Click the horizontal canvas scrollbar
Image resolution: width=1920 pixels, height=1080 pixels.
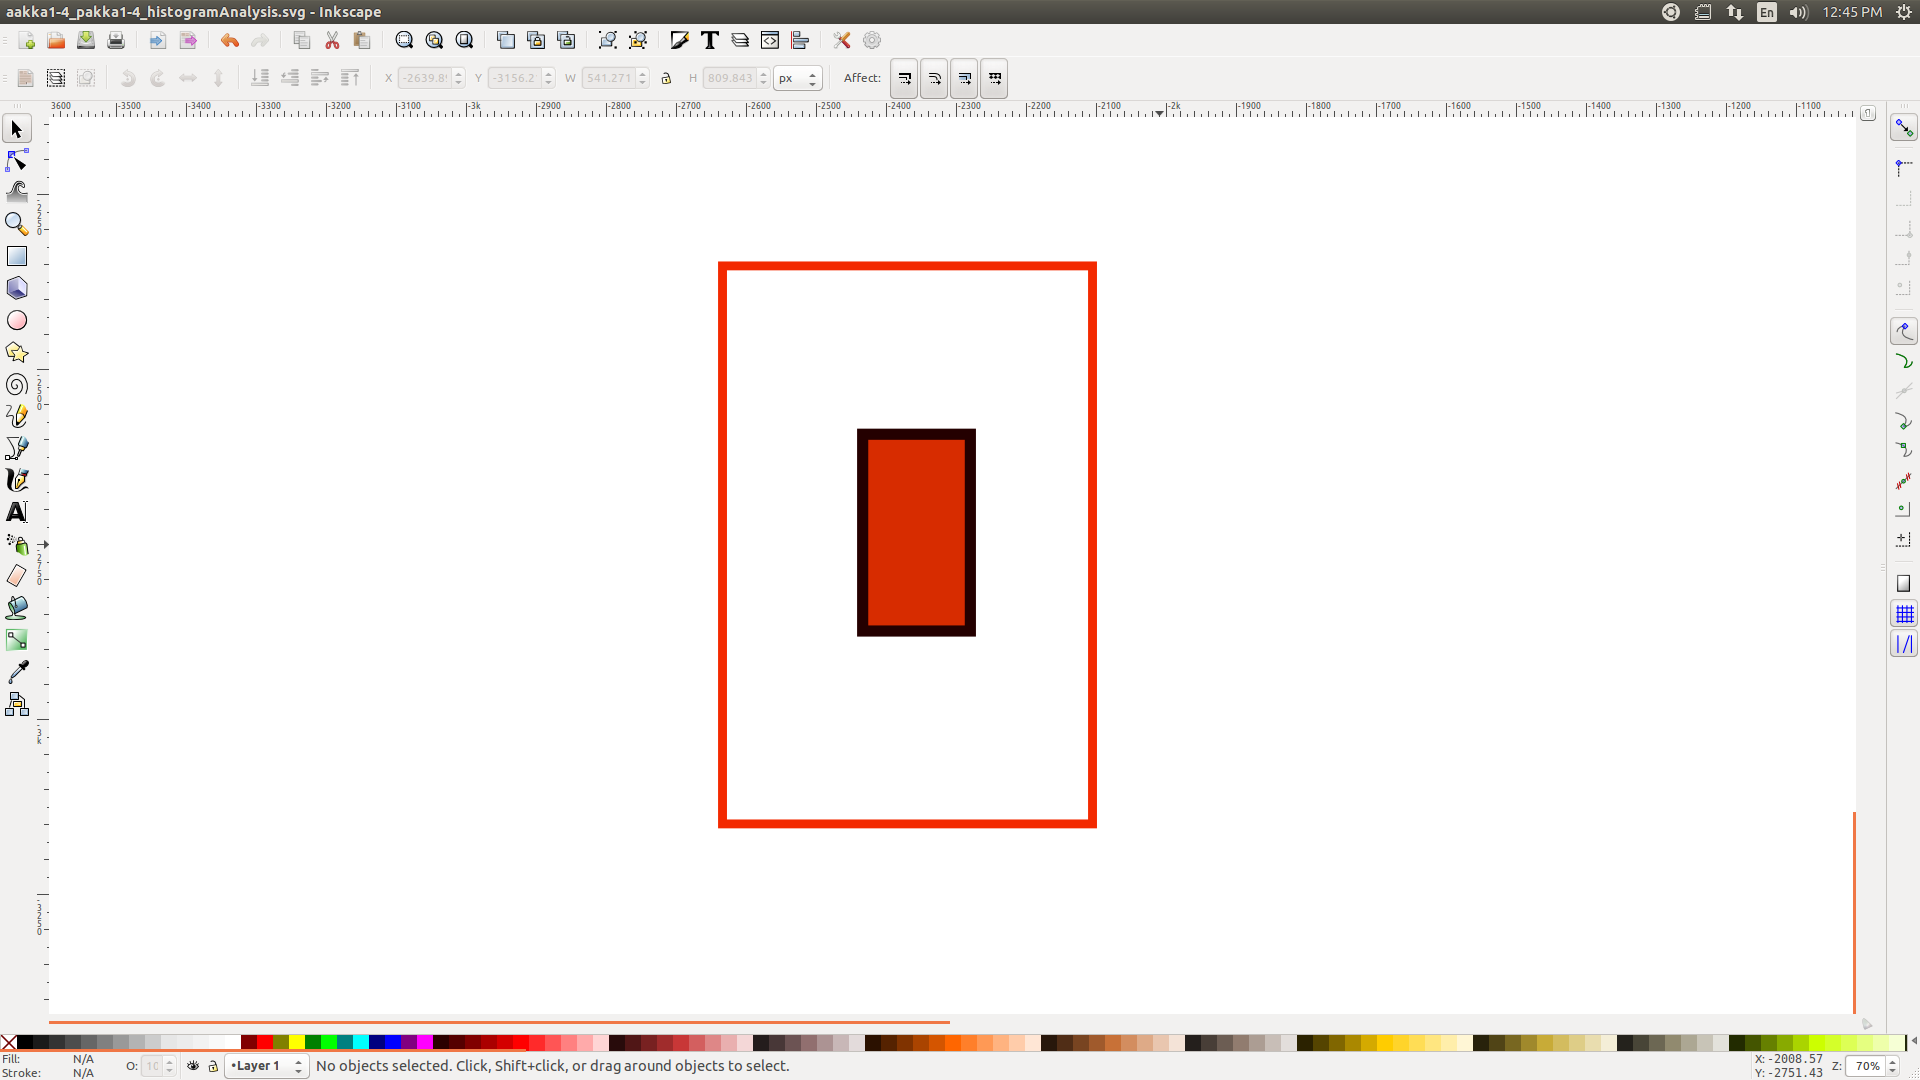click(x=500, y=1022)
